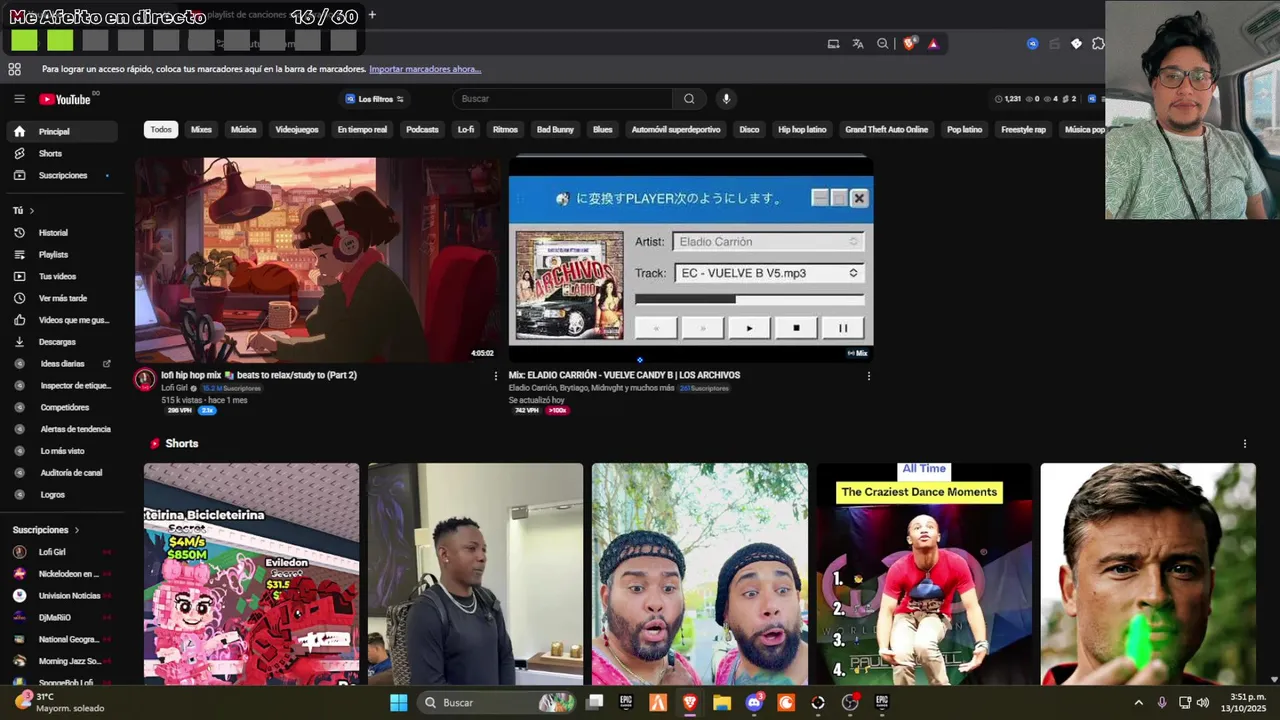Select the Música filter chip

[244, 130]
